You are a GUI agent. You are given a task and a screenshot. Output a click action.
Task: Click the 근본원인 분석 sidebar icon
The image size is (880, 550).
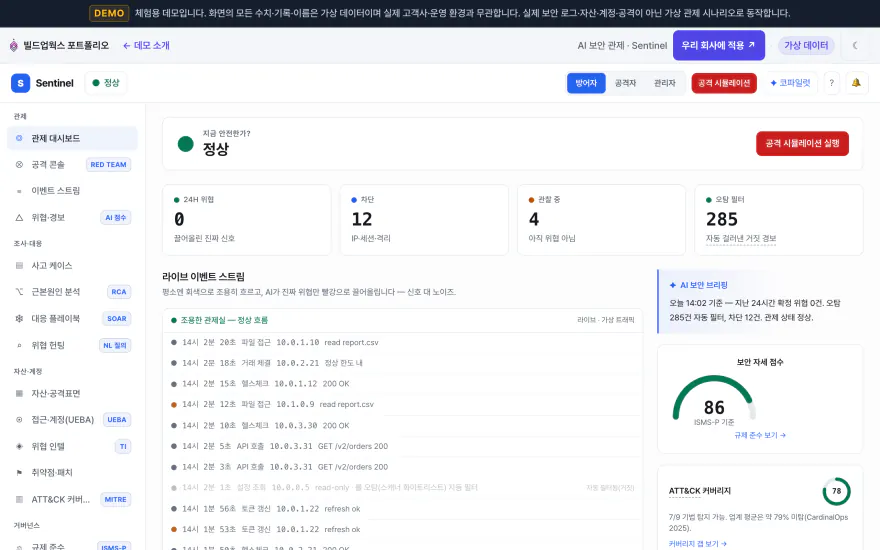(19, 292)
